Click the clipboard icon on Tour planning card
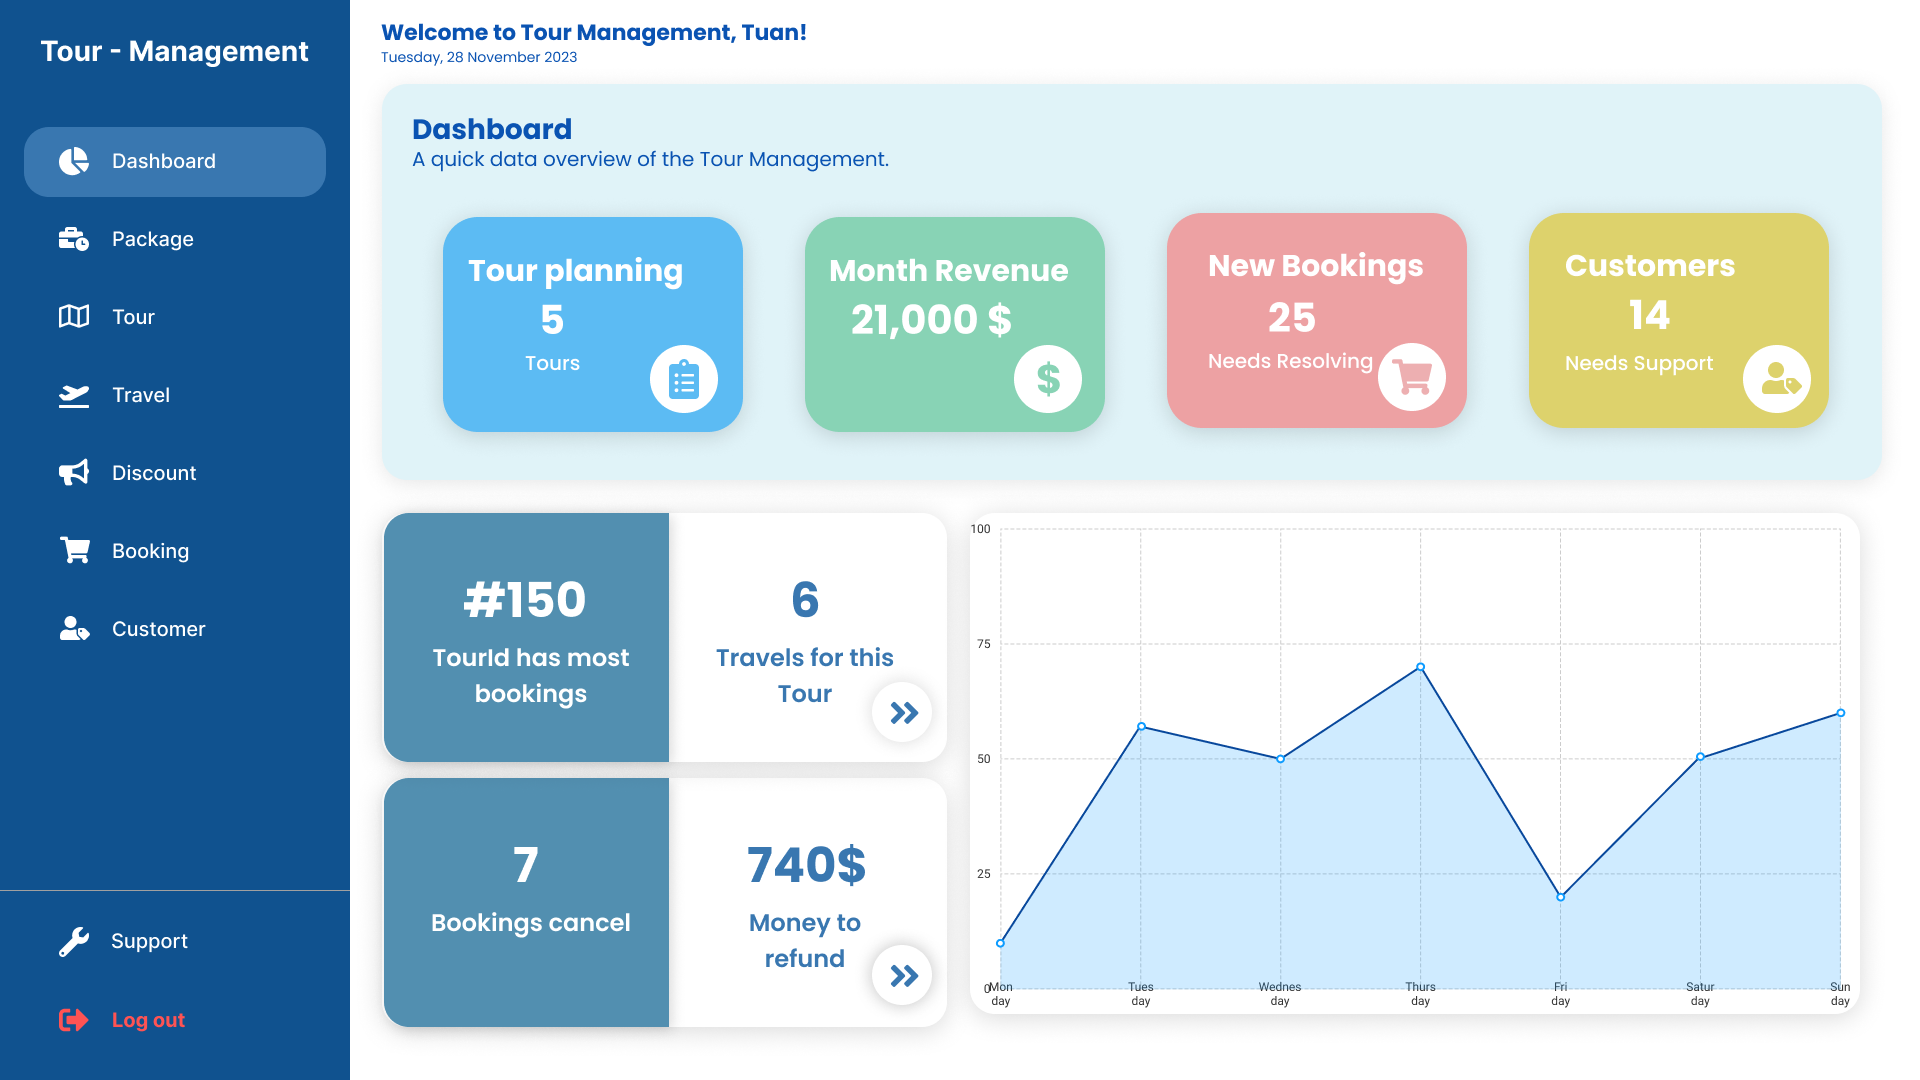 point(684,379)
